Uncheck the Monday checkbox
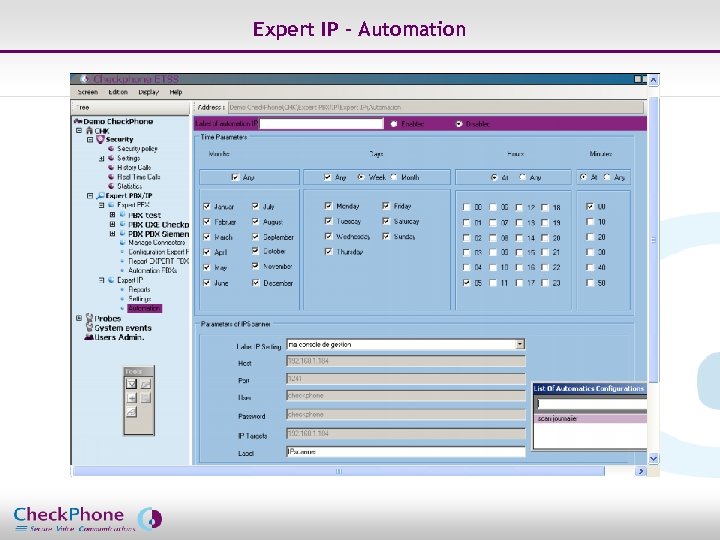This screenshot has width=720, height=540. click(328, 206)
